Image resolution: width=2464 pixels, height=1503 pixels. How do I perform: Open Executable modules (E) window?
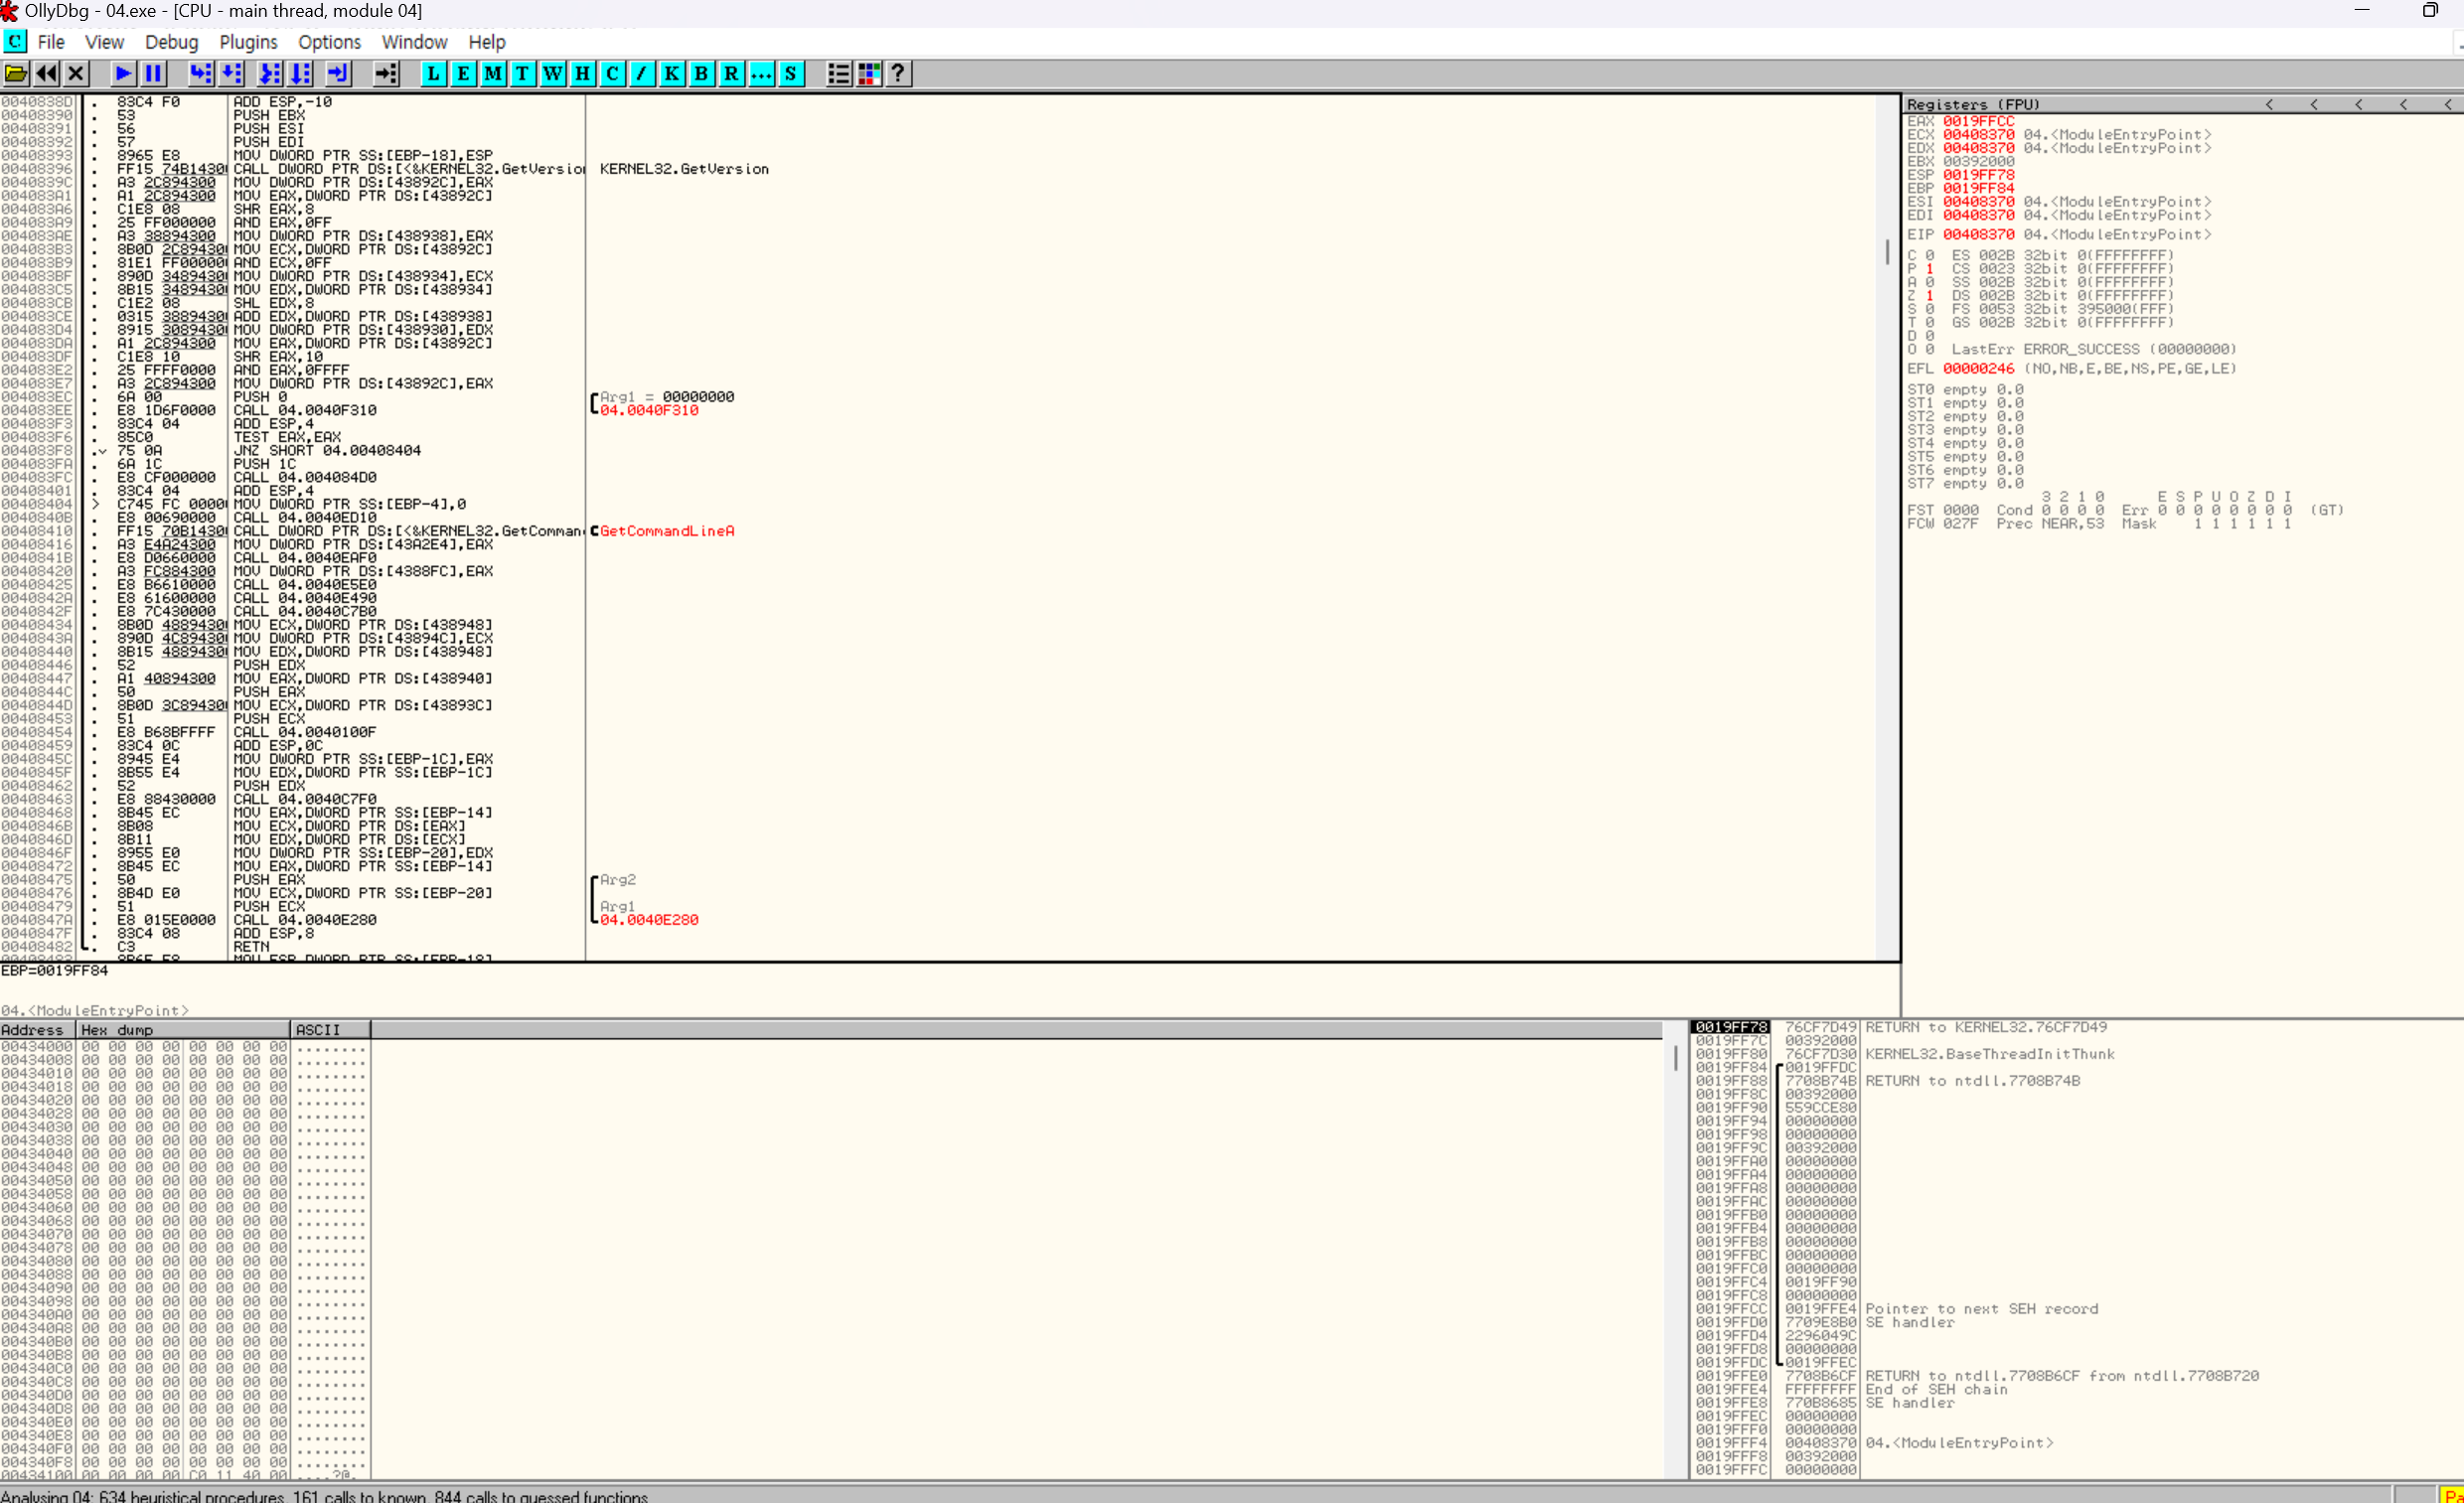coord(463,73)
